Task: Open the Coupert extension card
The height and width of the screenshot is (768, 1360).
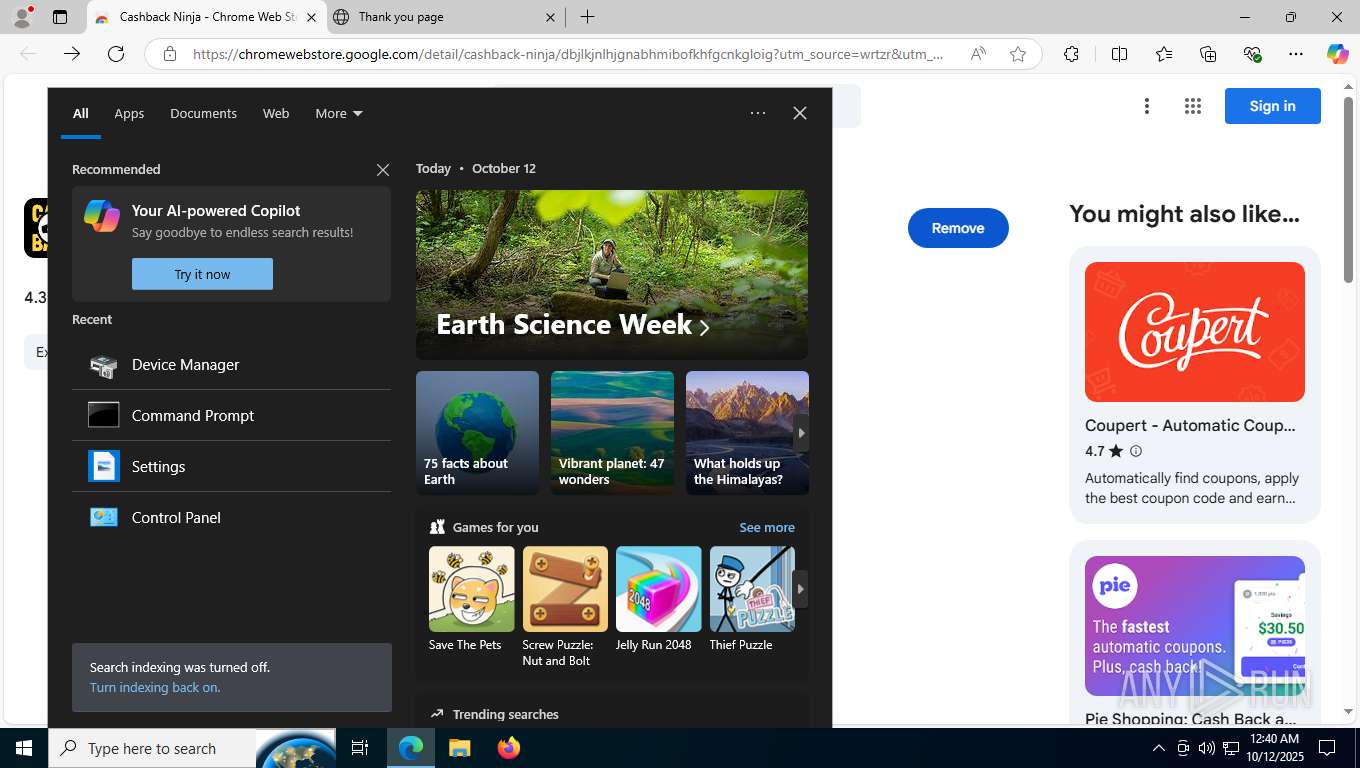Action: 1195,385
